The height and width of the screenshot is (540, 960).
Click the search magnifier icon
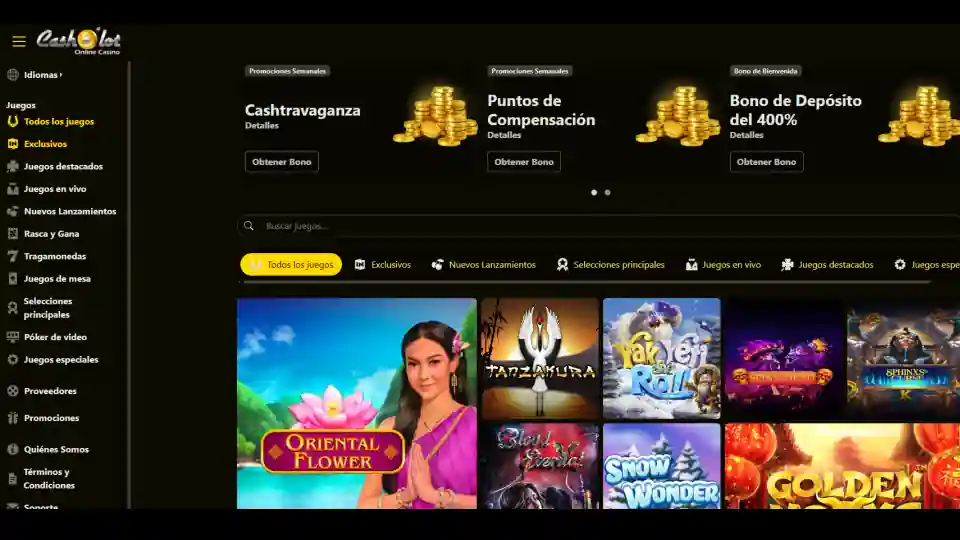(x=249, y=226)
